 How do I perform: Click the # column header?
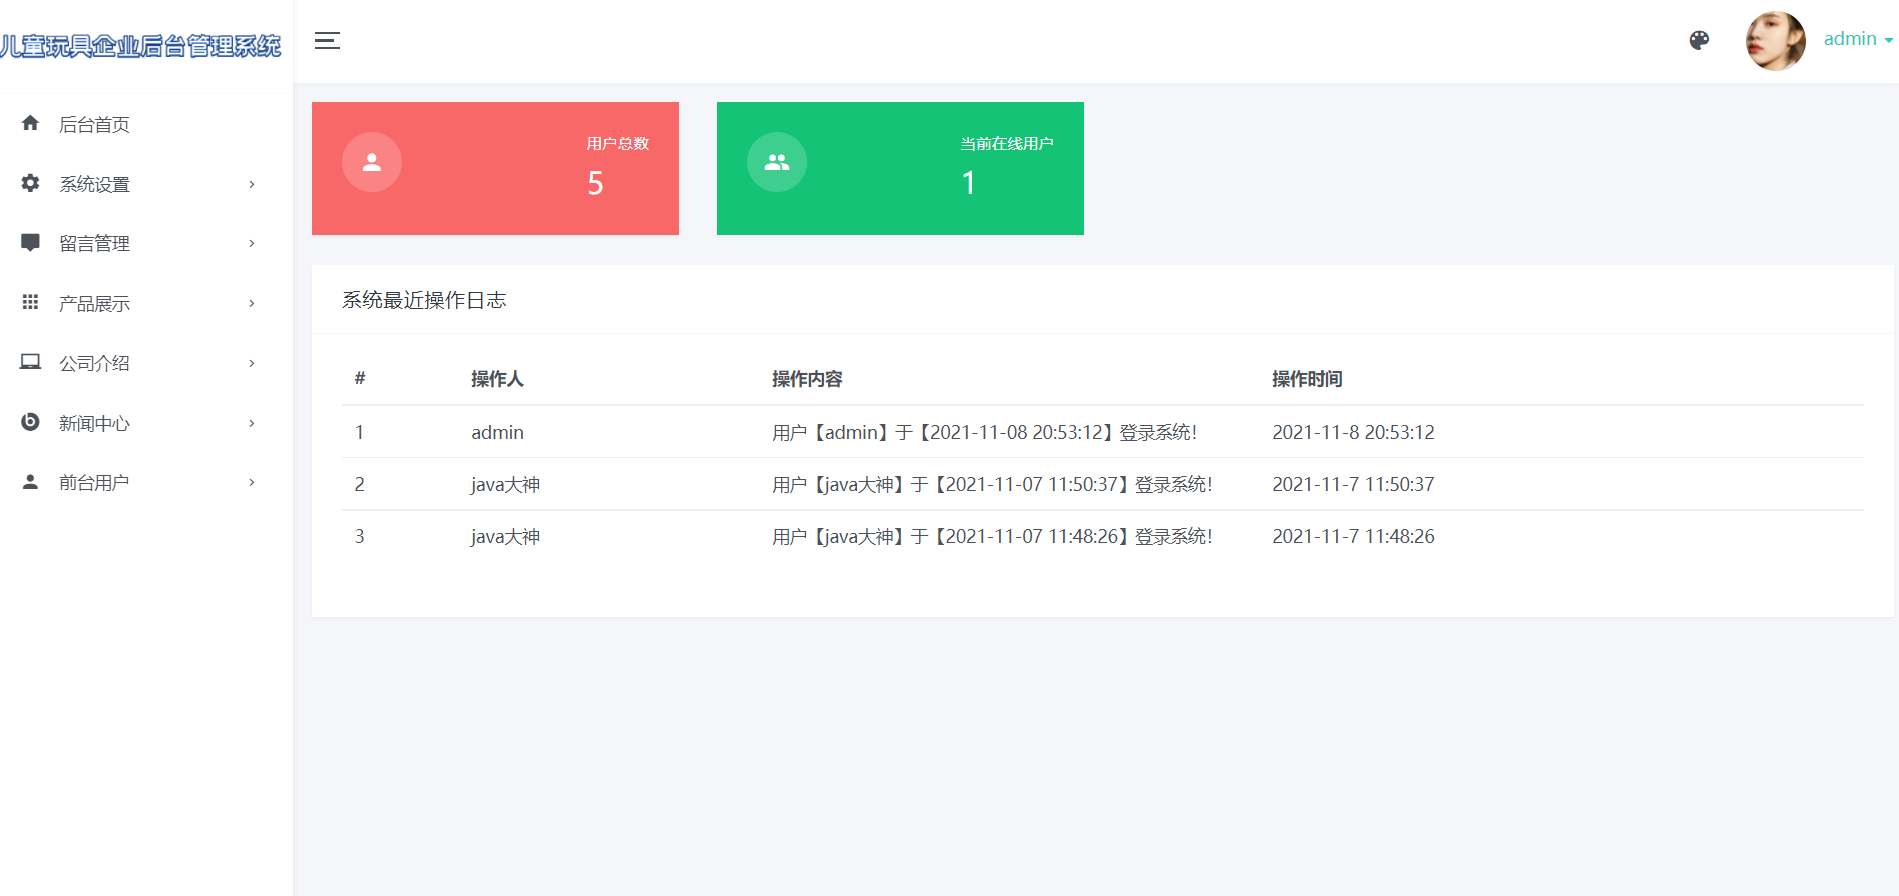click(360, 378)
